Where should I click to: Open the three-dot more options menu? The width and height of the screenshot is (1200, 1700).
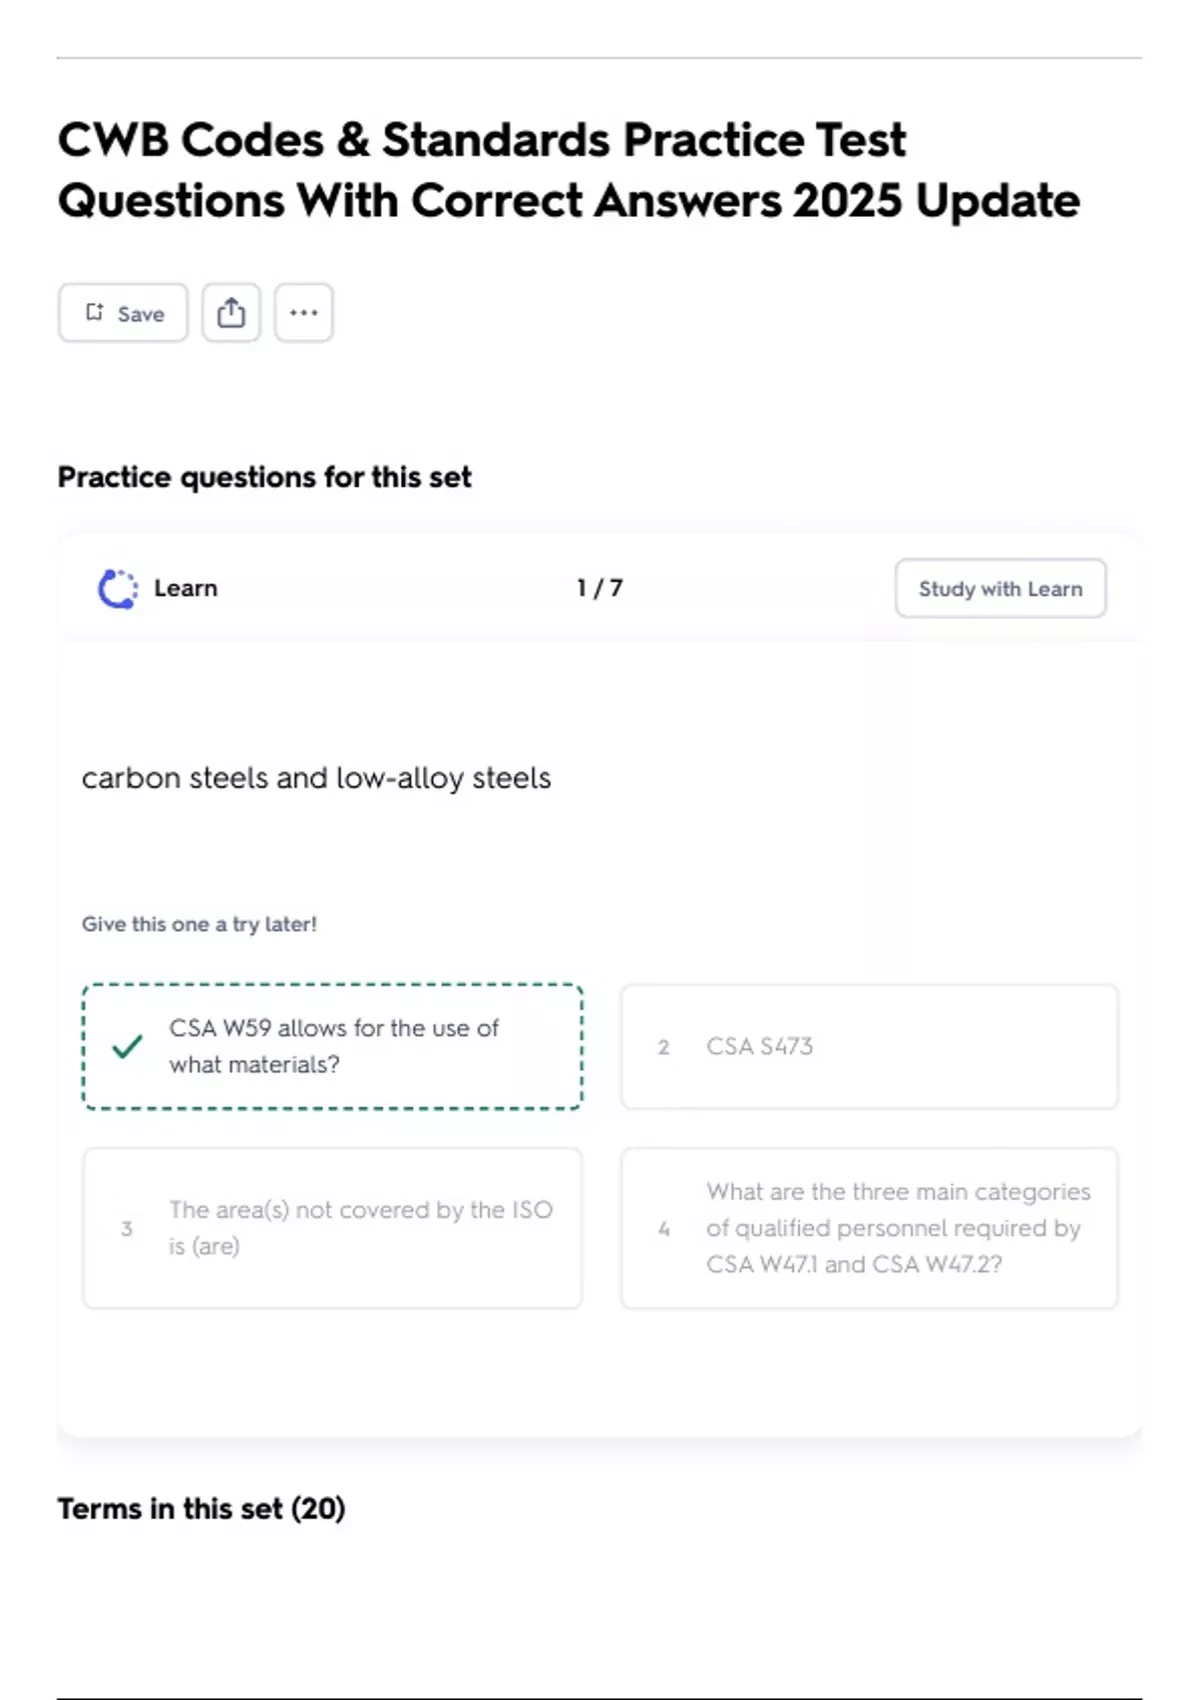(x=303, y=313)
